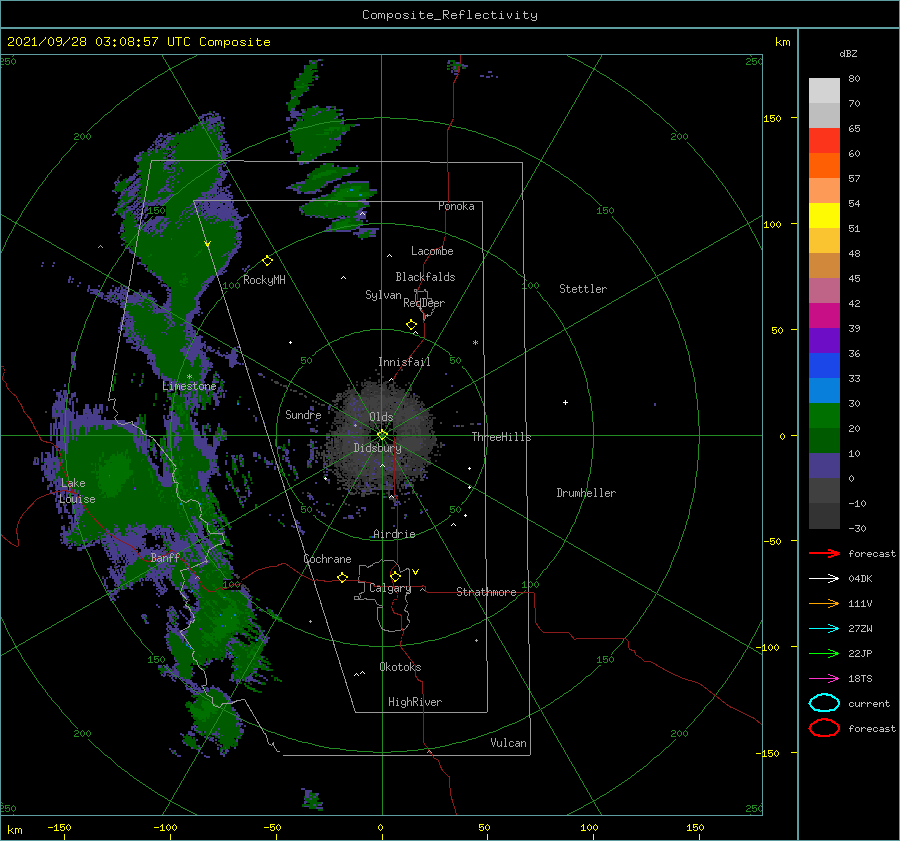Click the Calgary city label
This screenshot has width=900, height=841.
pos(390,588)
